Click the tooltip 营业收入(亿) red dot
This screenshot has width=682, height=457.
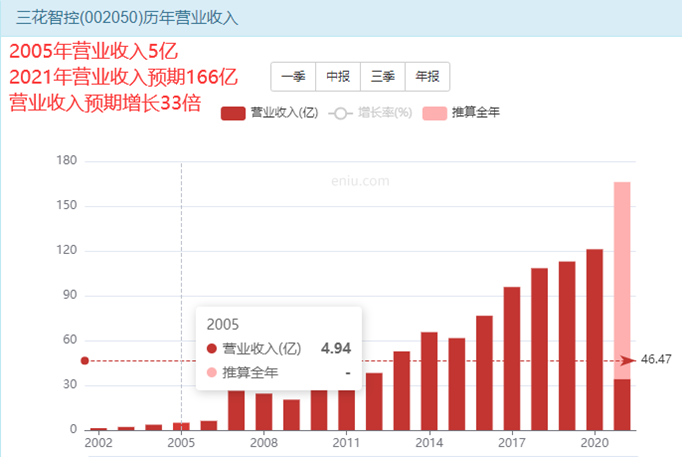click(212, 348)
